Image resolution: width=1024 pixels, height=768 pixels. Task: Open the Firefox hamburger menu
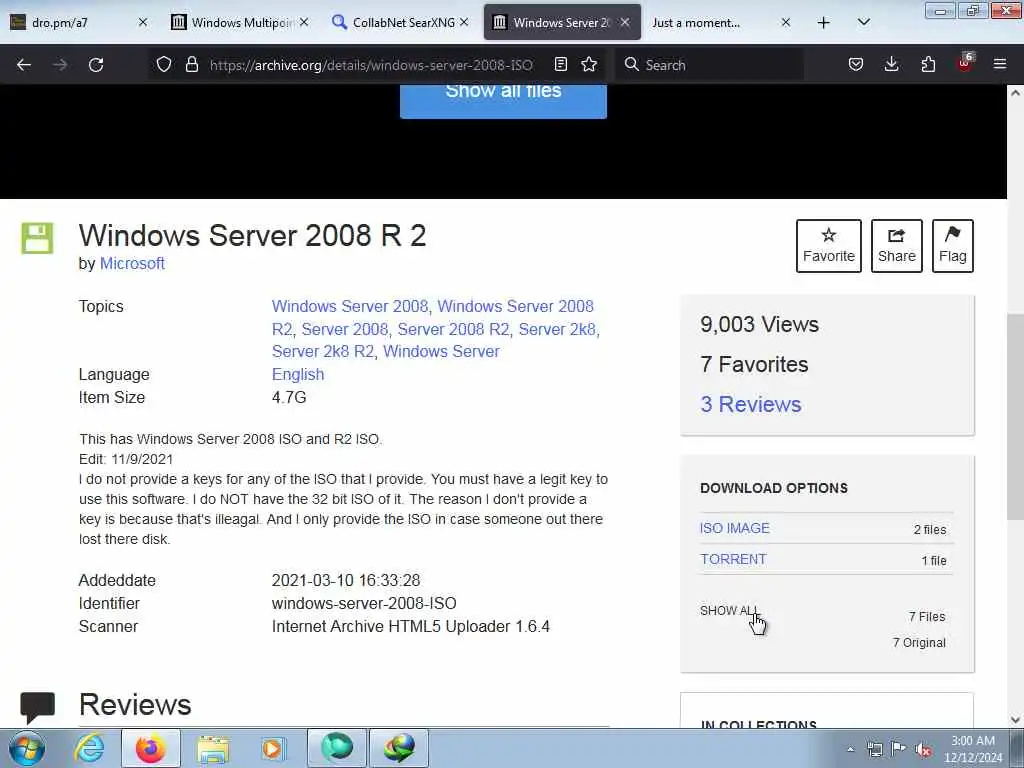[x=1000, y=65]
